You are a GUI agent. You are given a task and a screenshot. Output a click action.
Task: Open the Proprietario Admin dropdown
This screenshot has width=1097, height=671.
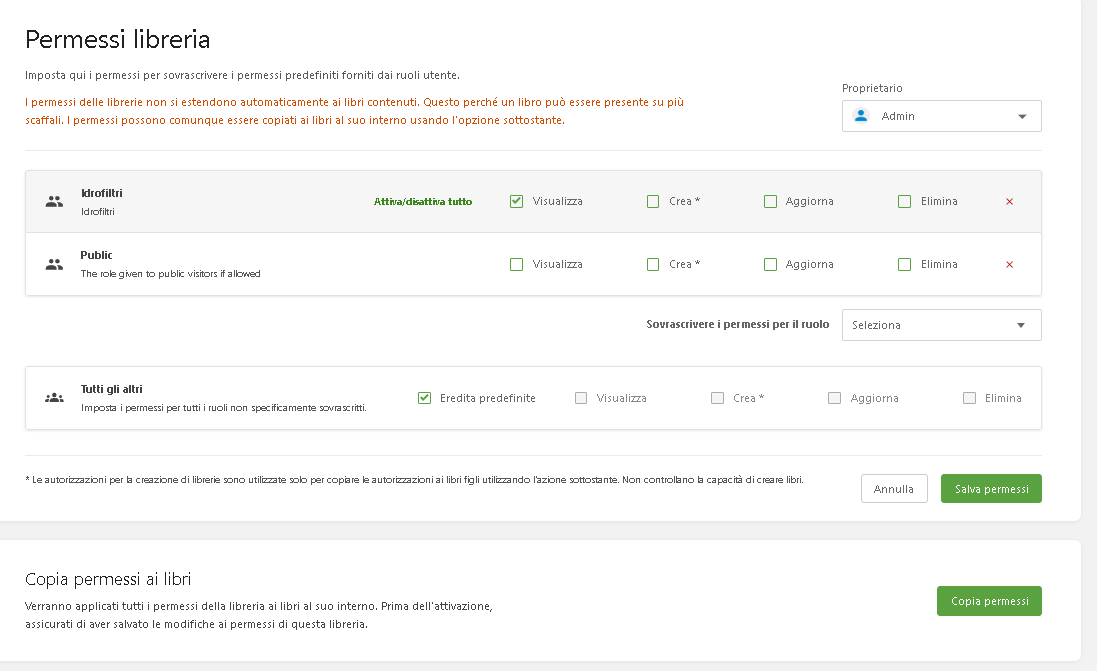(940, 116)
